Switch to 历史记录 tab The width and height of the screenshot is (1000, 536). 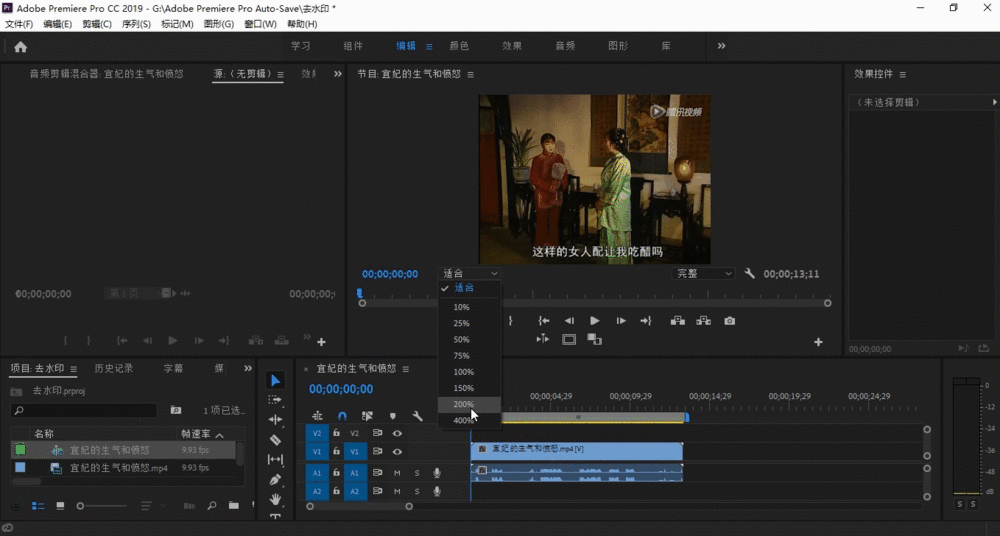pyautogui.click(x=114, y=368)
